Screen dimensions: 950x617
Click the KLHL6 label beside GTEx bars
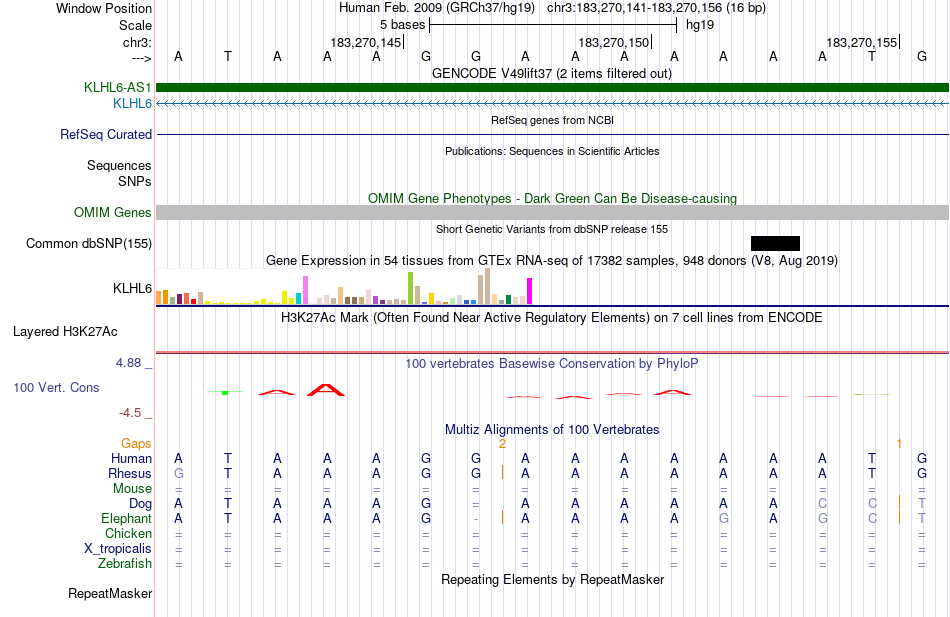(x=132, y=288)
